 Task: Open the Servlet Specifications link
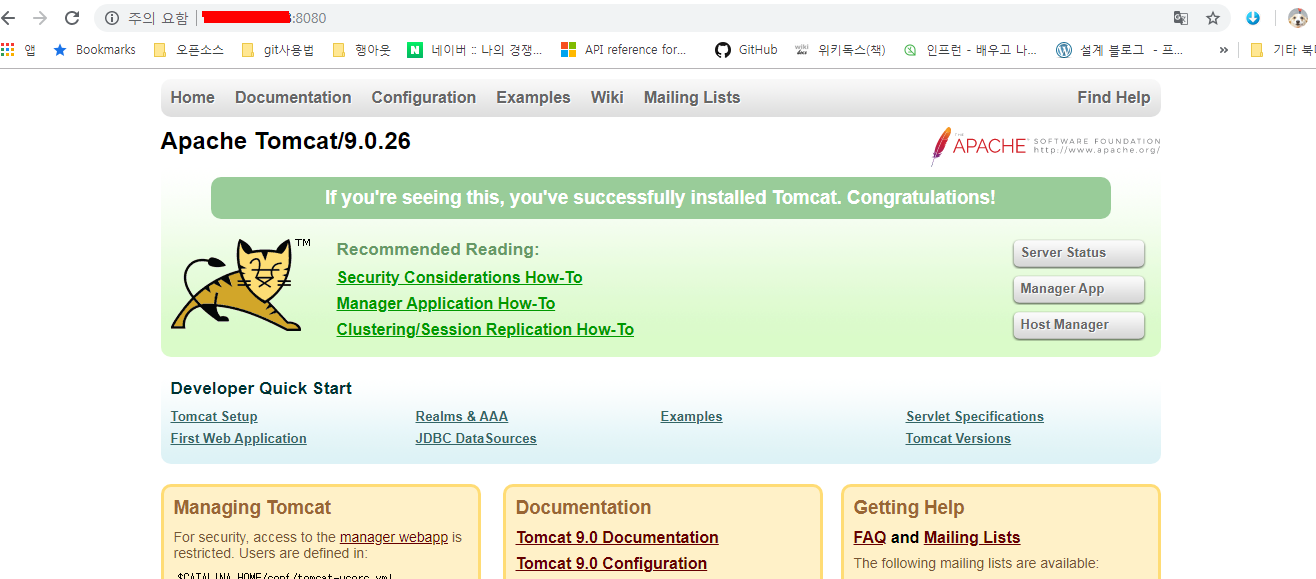point(975,416)
